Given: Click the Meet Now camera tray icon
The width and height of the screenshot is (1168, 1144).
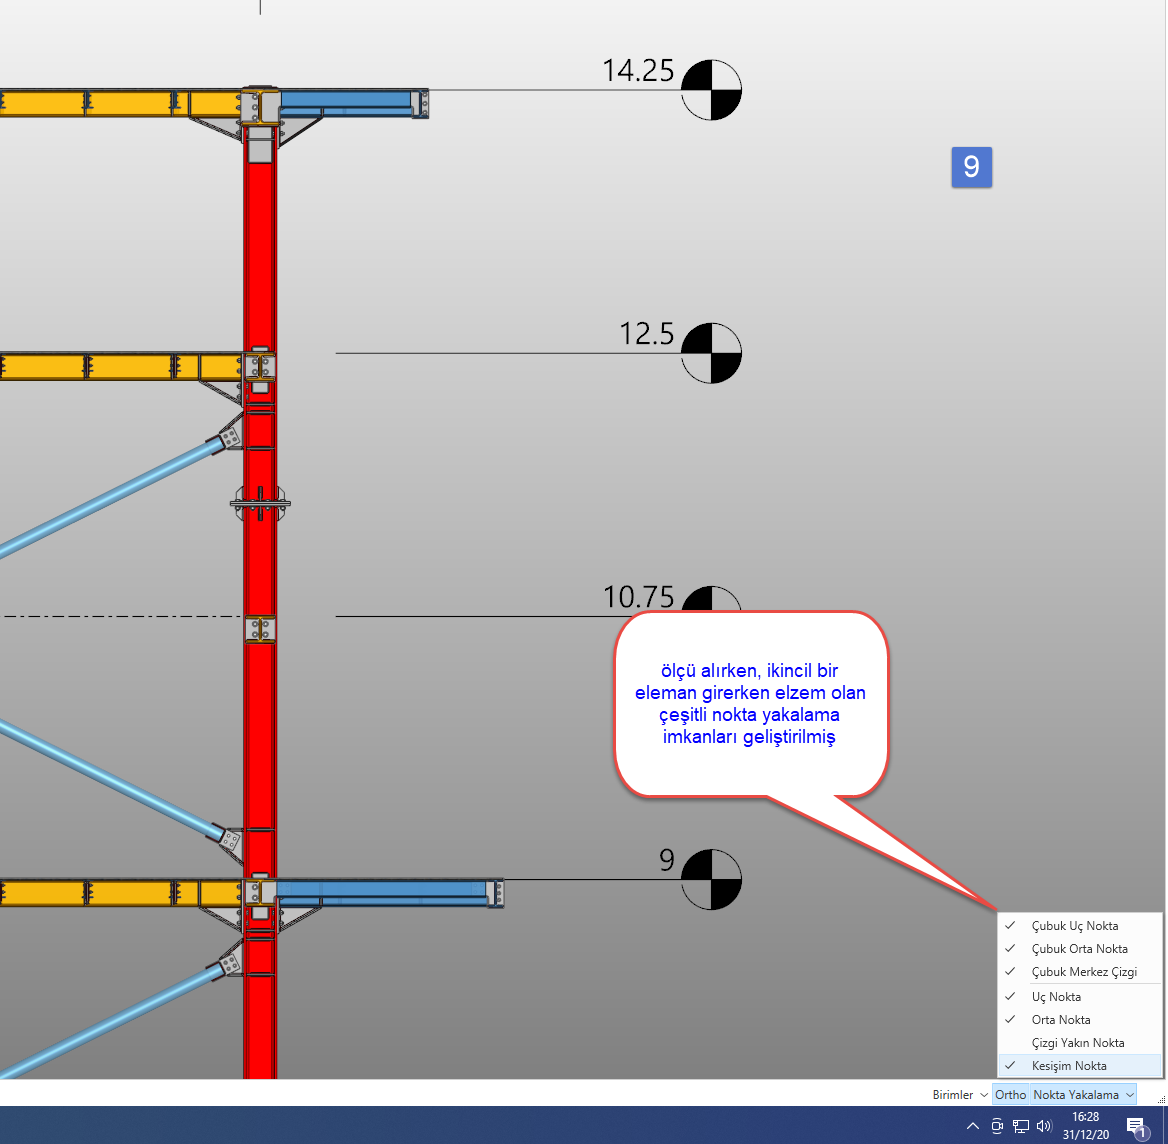Looking at the screenshot, I should point(997,1126).
